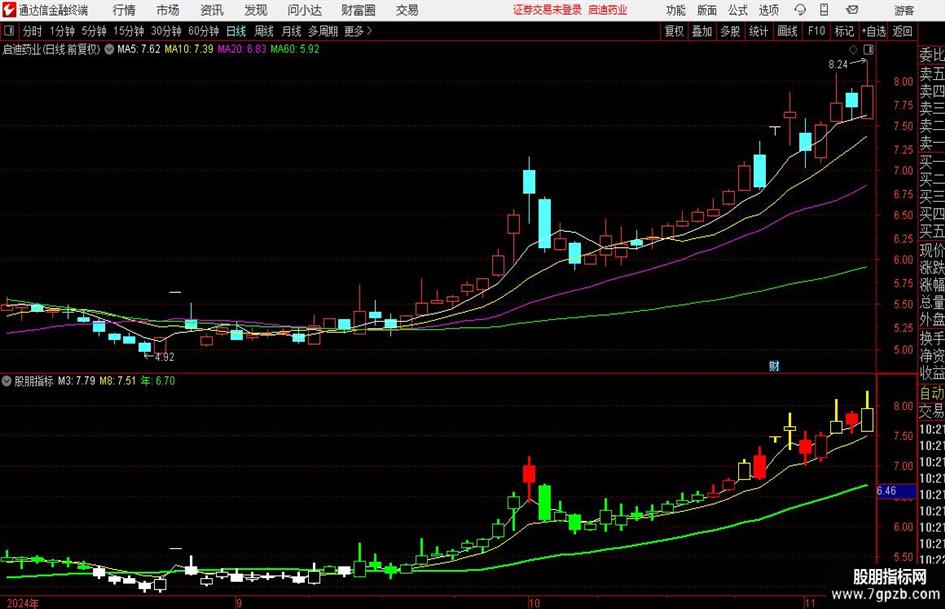Open the mail messages icon
Image resolution: width=945 pixels, height=609 pixels.
pos(852,10)
